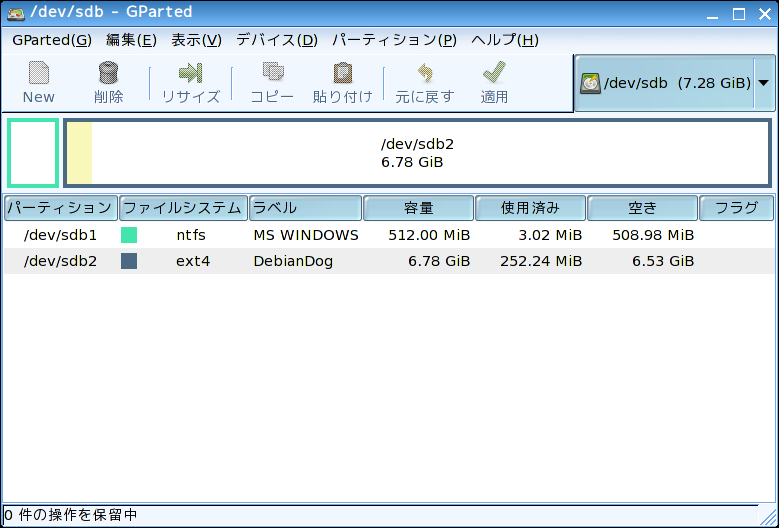Click the パーティション column header
The height and width of the screenshot is (528, 779).
coord(61,208)
